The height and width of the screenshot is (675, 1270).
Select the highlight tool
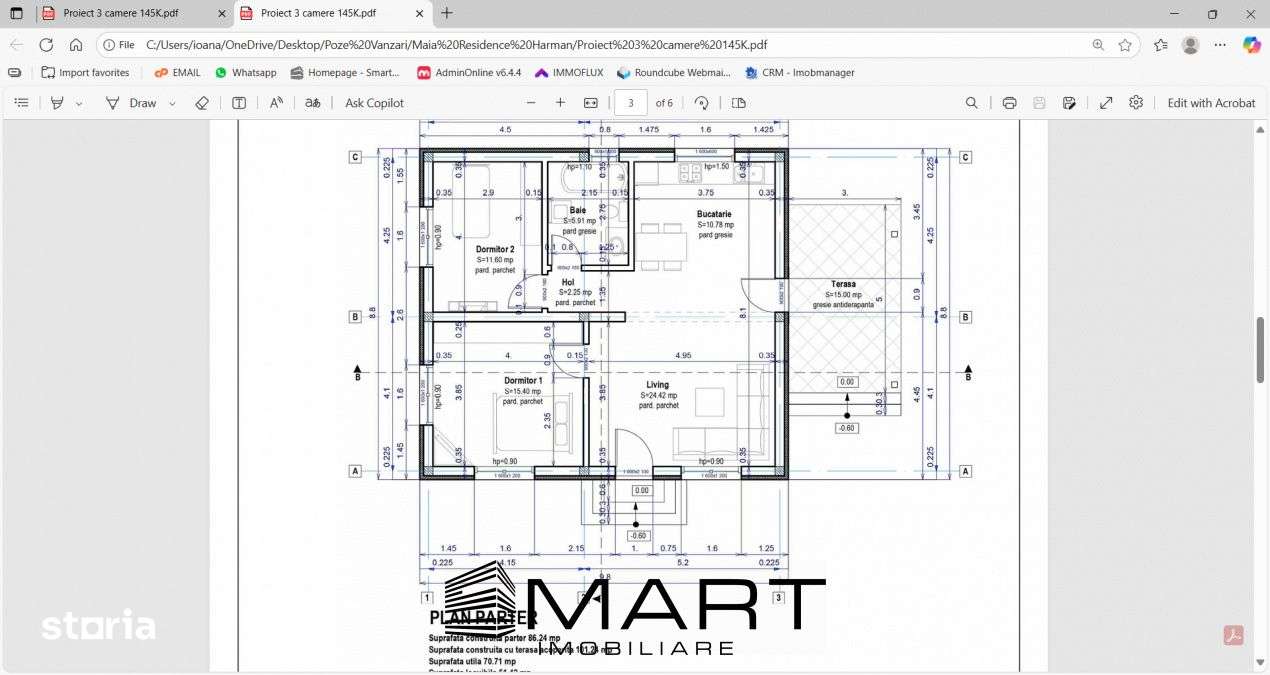coord(57,103)
